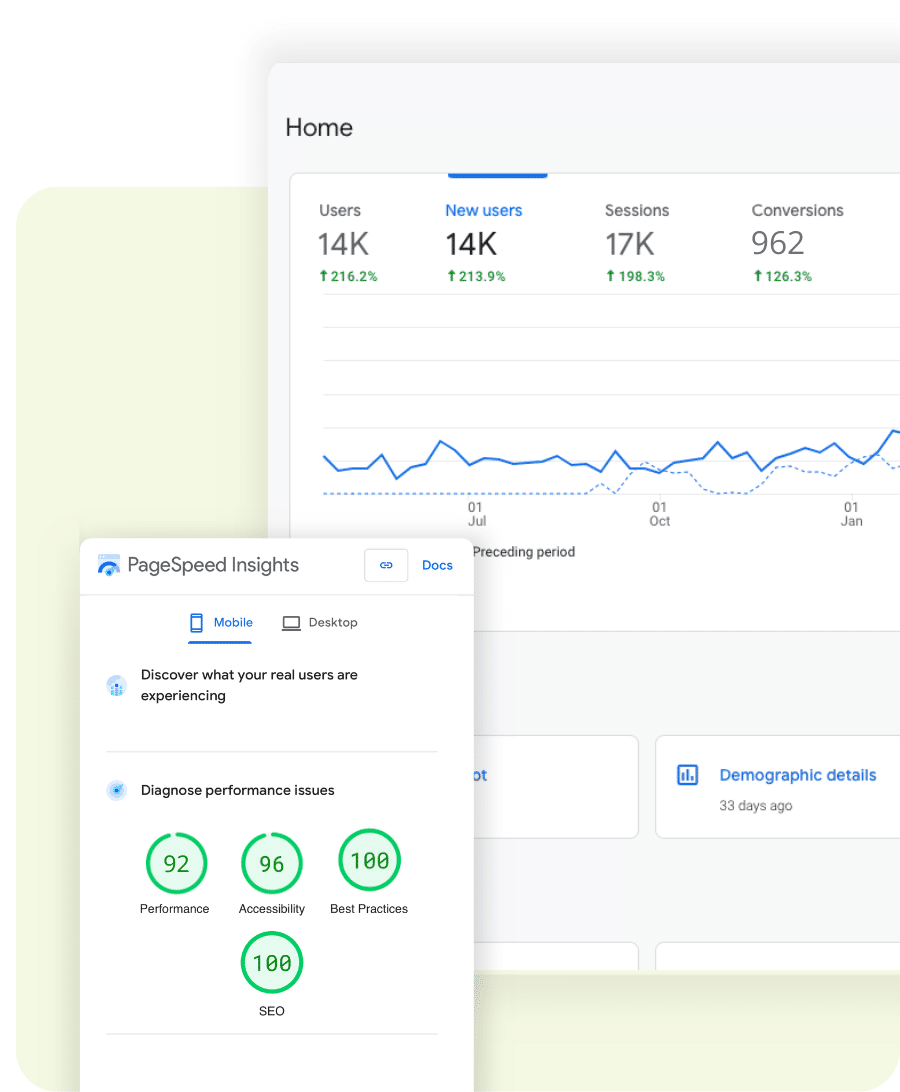Click the 213.9% new users increase value

476,276
